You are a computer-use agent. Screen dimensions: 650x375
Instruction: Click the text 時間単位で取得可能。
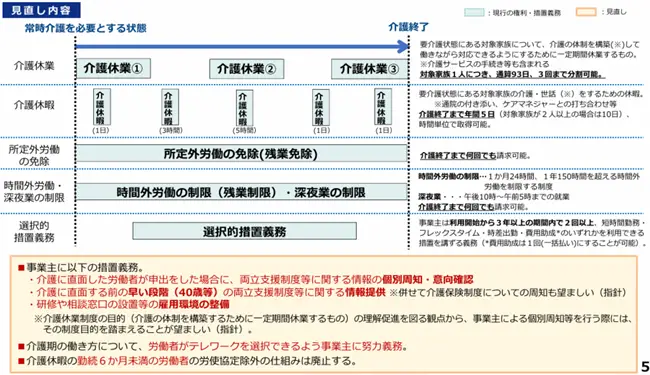coord(455,124)
